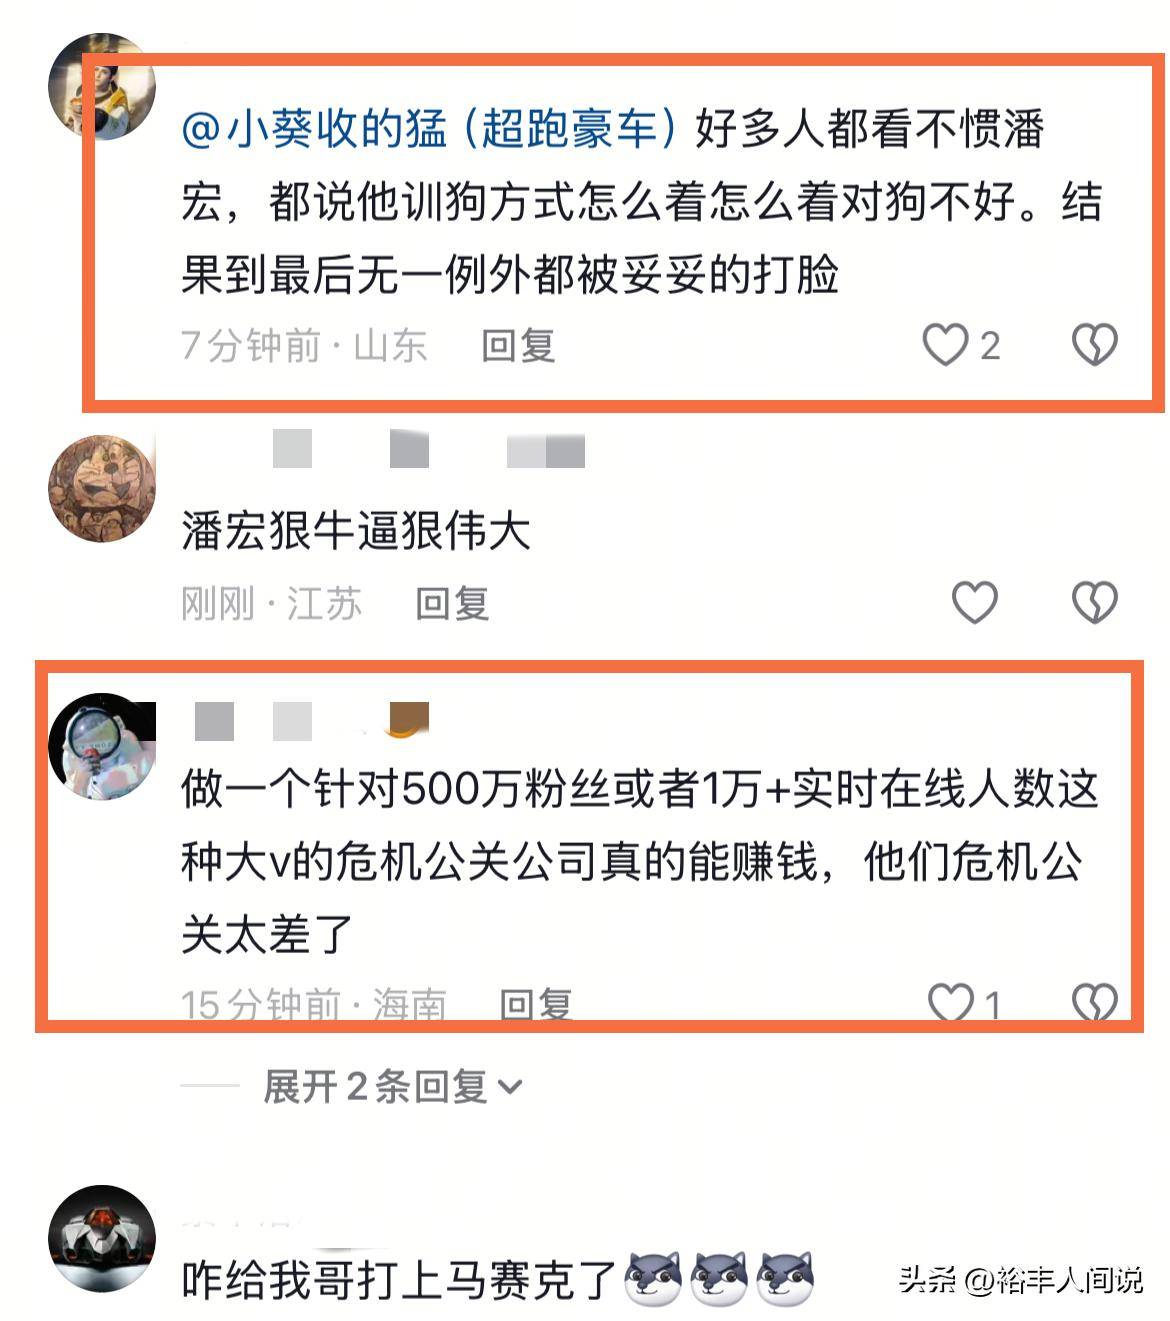Select comment text 咋给我哥打上马赛克了
The height and width of the screenshot is (1321, 1170).
(x=398, y=1280)
